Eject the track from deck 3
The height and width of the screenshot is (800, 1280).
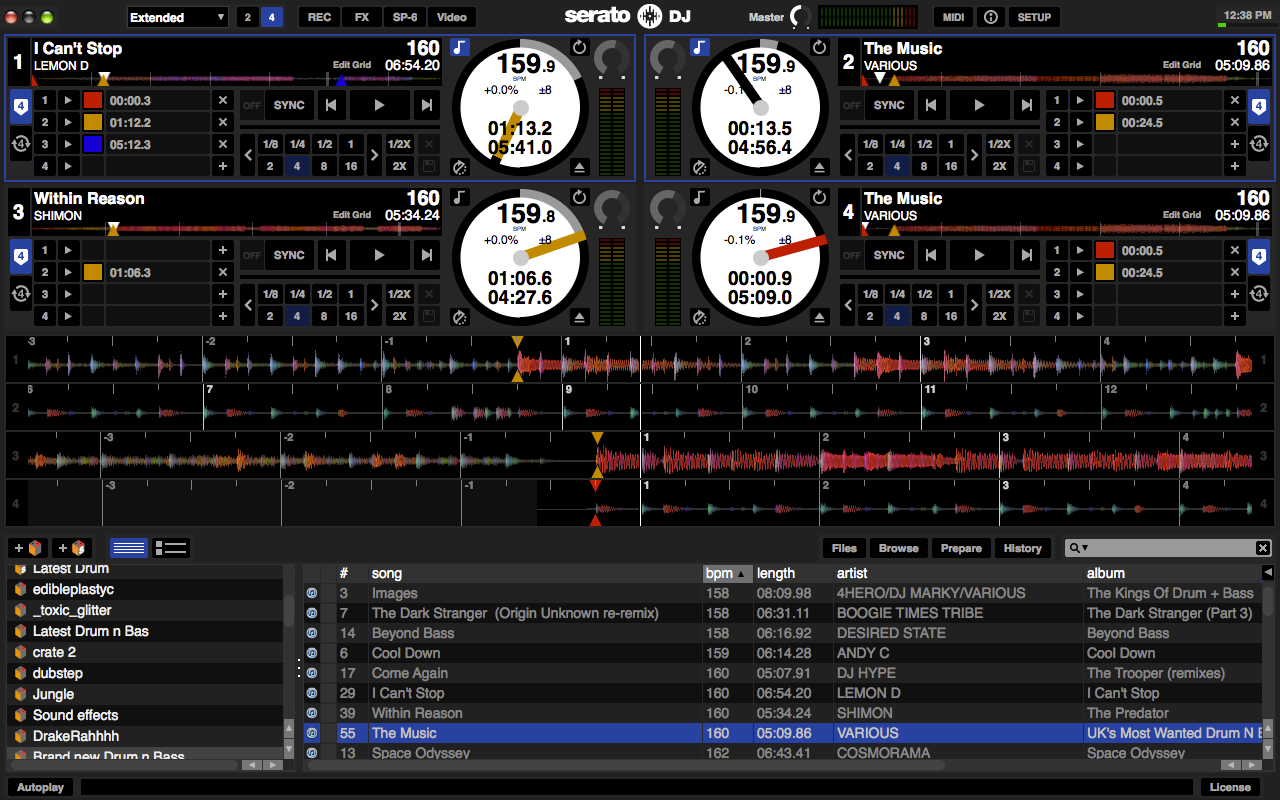coord(579,317)
